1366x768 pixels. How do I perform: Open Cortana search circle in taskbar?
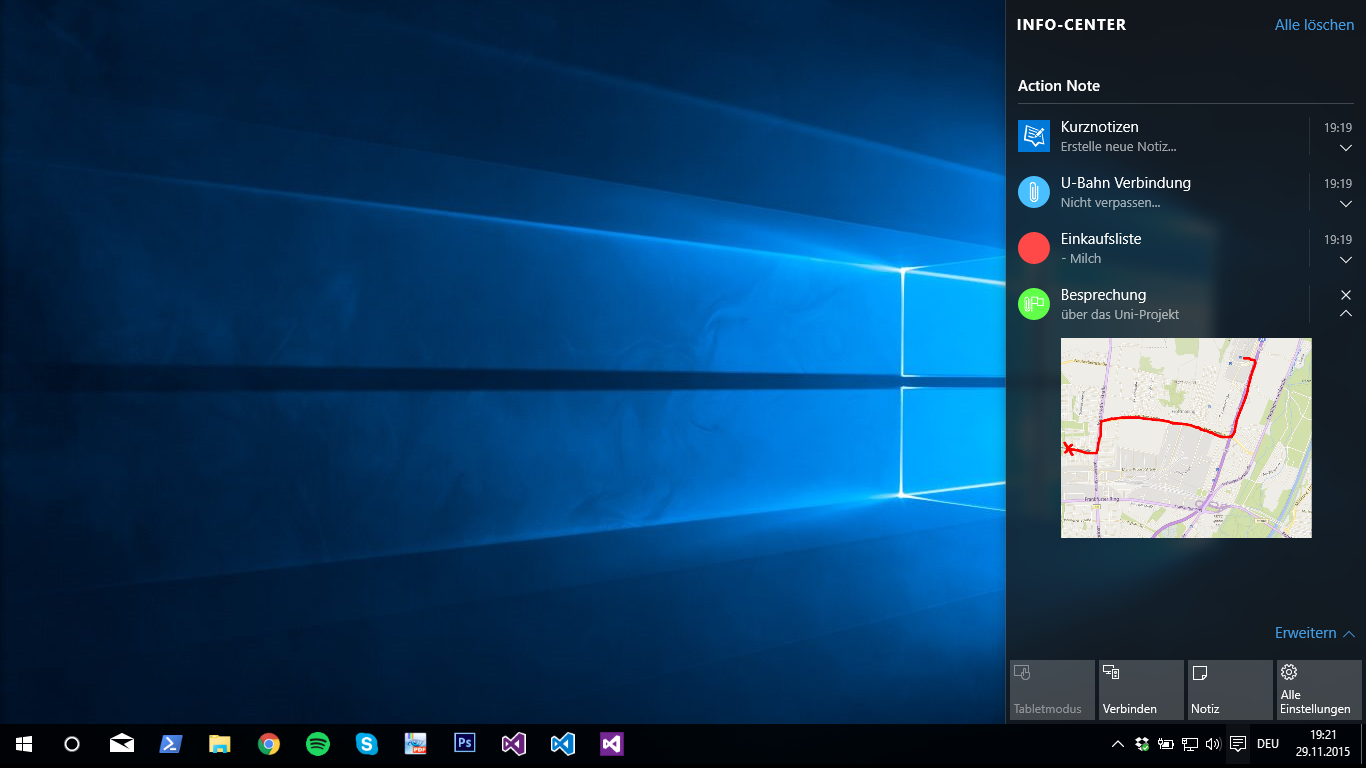[x=72, y=744]
